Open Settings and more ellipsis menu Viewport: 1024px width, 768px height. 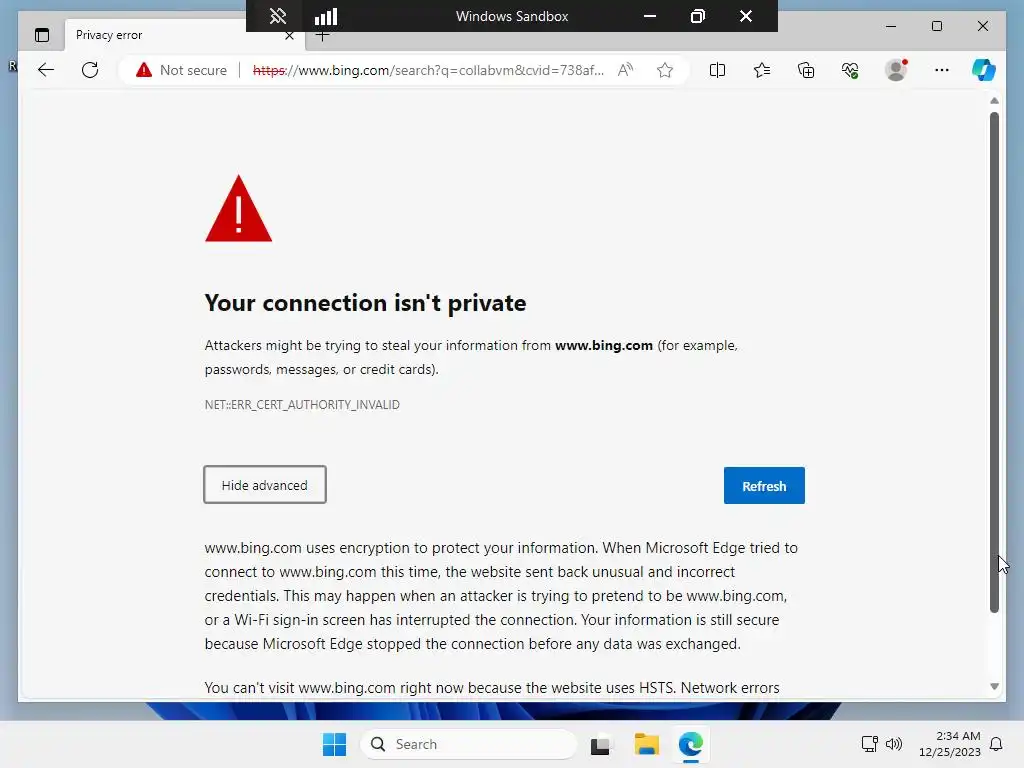[941, 70]
